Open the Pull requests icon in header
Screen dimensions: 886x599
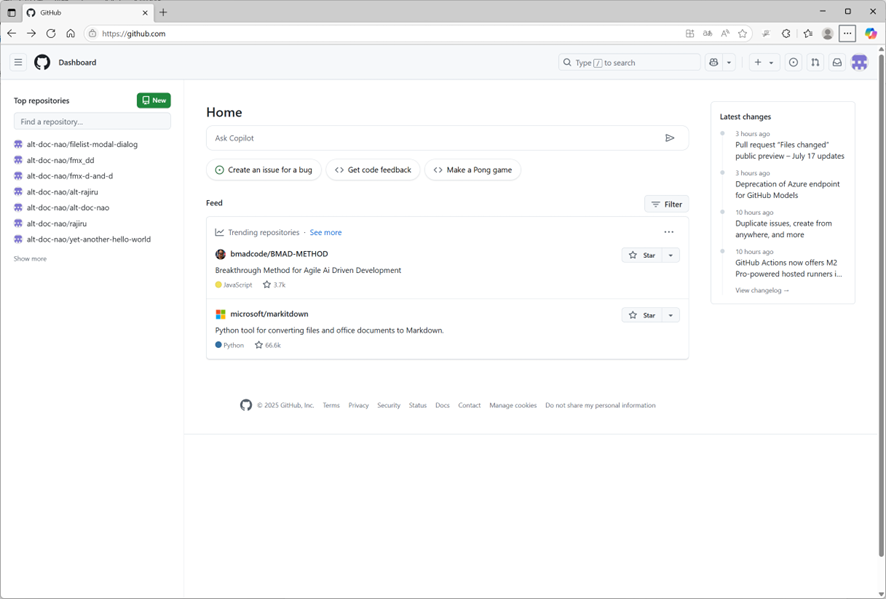click(x=815, y=62)
